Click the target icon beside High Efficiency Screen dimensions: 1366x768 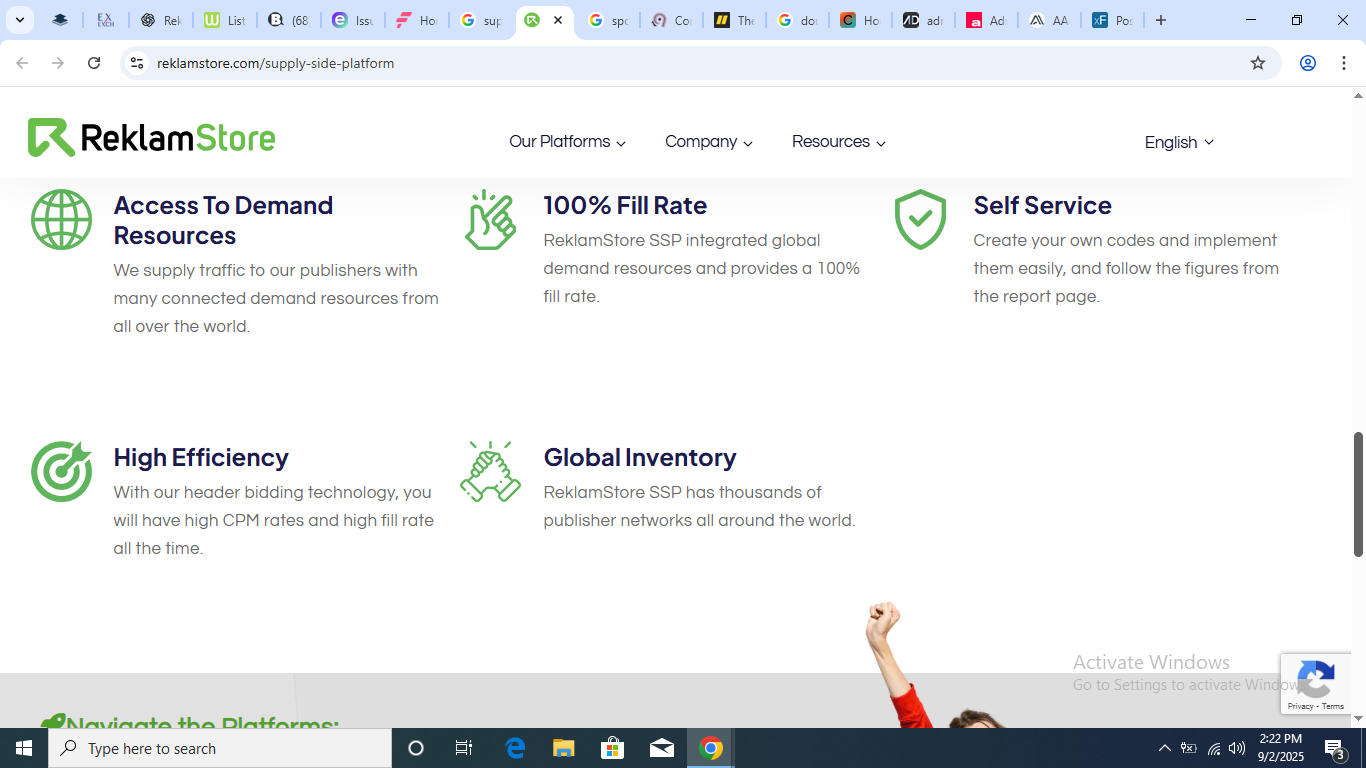tap(61, 471)
